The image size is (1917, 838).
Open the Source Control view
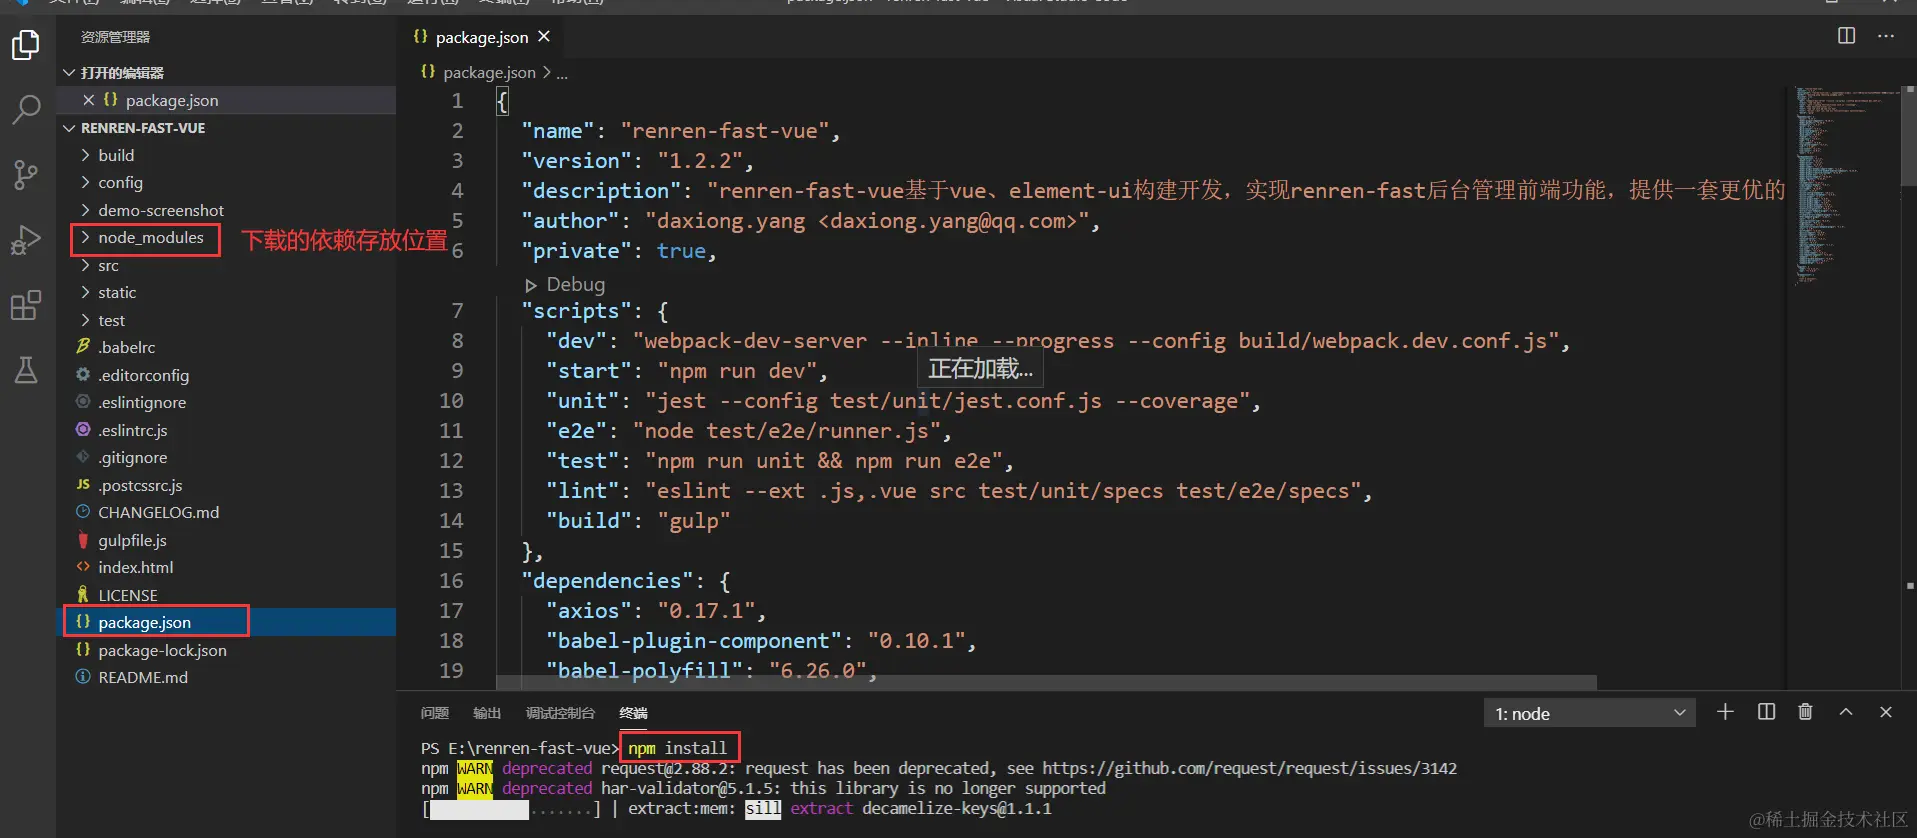26,175
